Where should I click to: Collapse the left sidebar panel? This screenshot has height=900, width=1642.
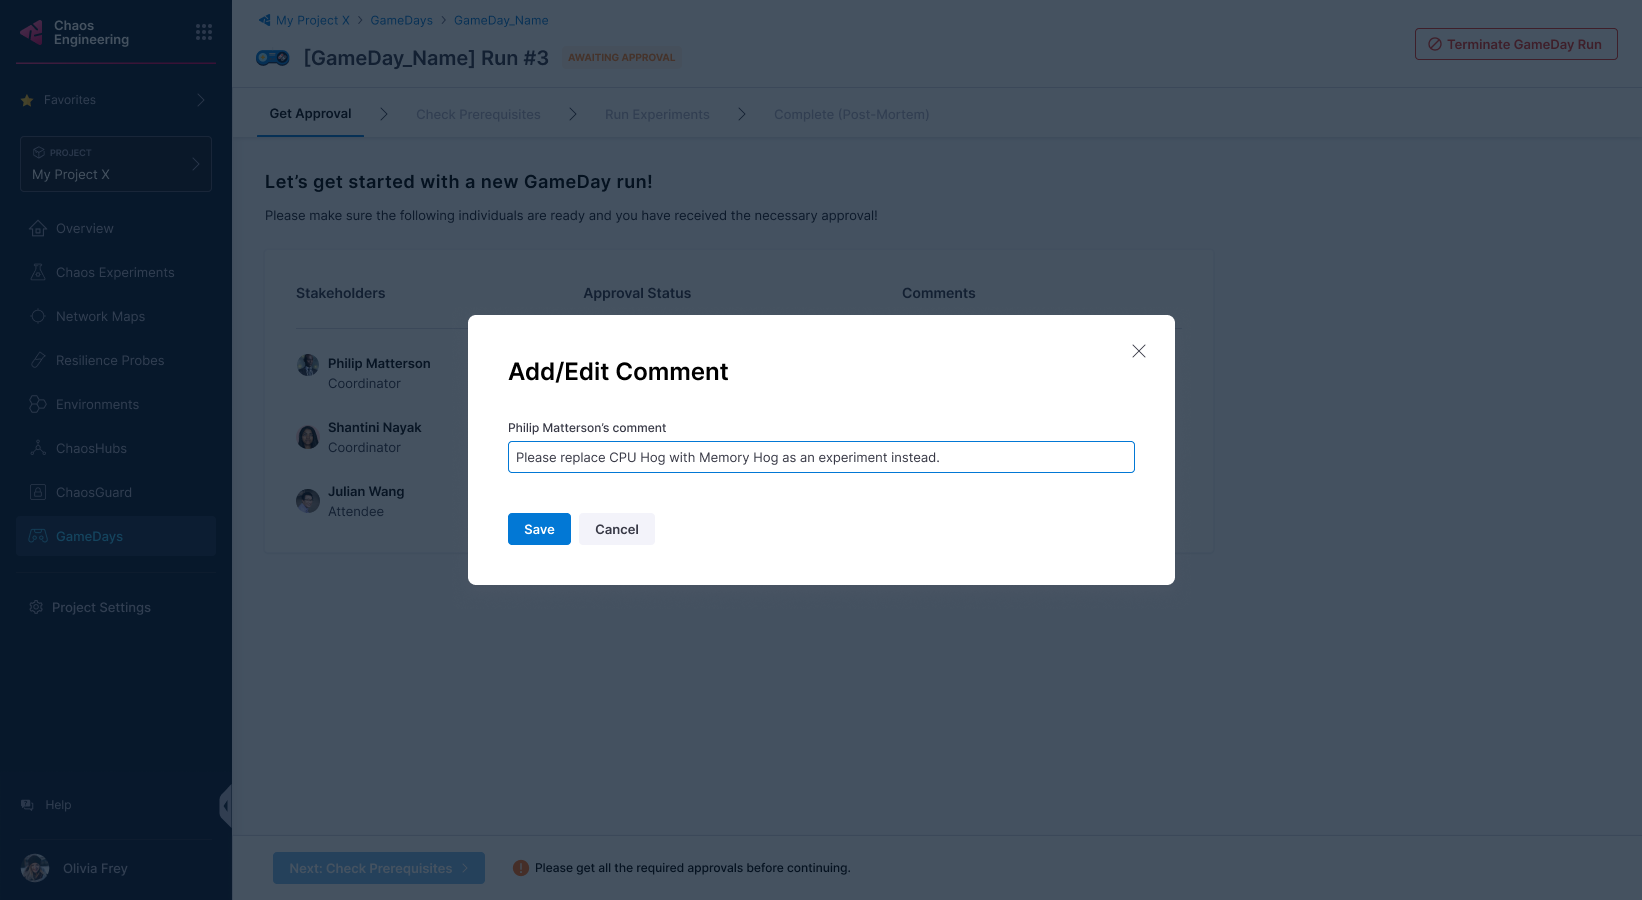[226, 806]
